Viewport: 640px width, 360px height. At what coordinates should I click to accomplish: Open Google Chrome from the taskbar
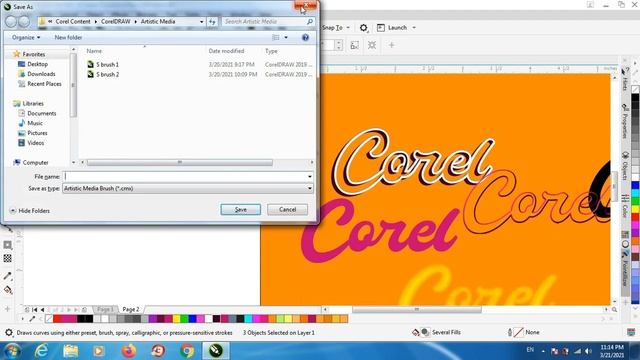click(187, 351)
